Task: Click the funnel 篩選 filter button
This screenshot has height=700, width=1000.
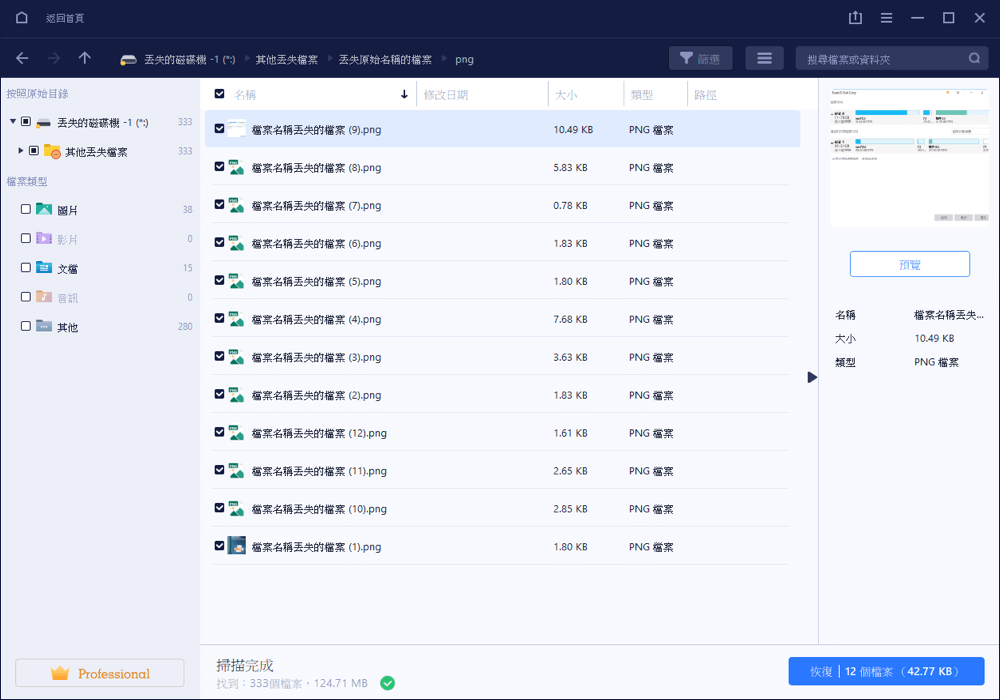Action: 700,59
